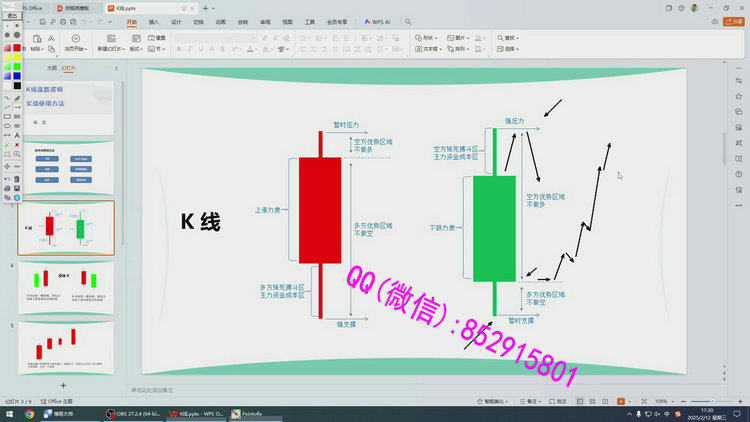Click the orange share button
Image resolution: width=750 pixels, height=422 pixels.
(728, 20)
